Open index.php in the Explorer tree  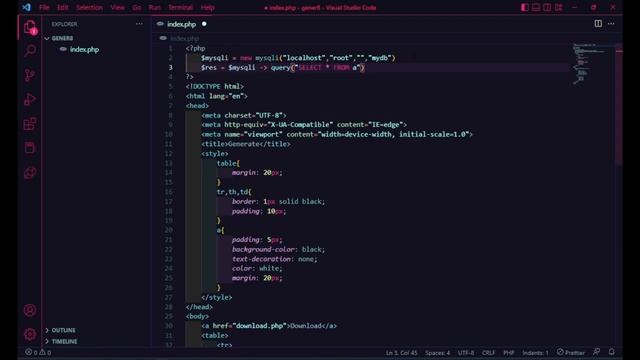point(84,49)
